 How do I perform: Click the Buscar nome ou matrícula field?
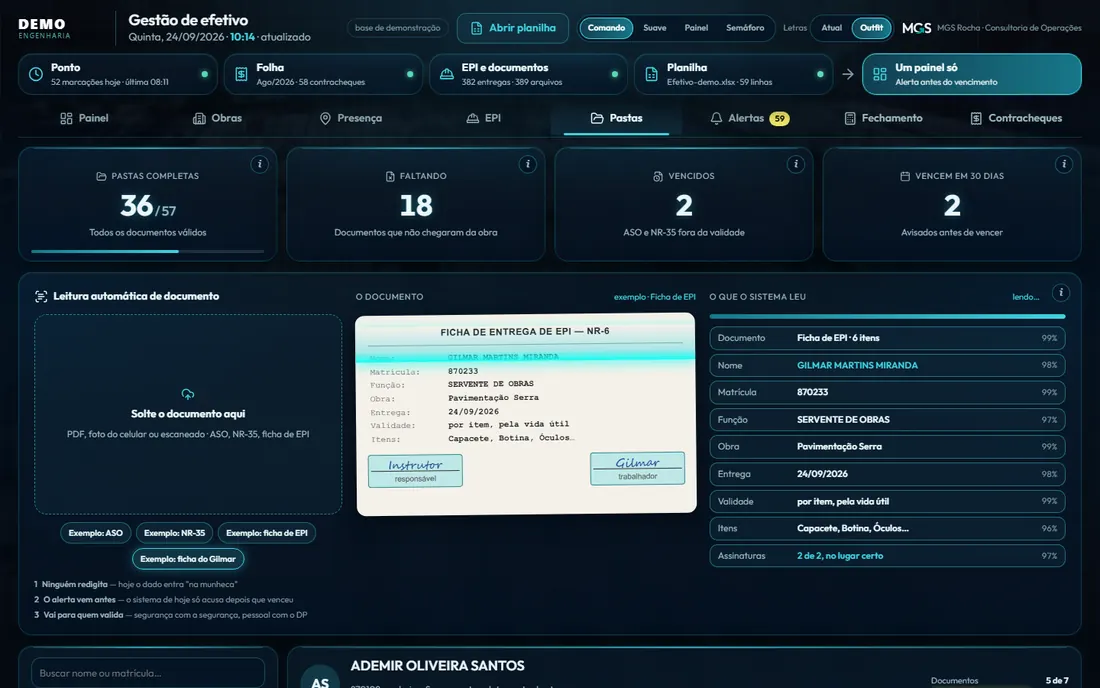pos(148,673)
